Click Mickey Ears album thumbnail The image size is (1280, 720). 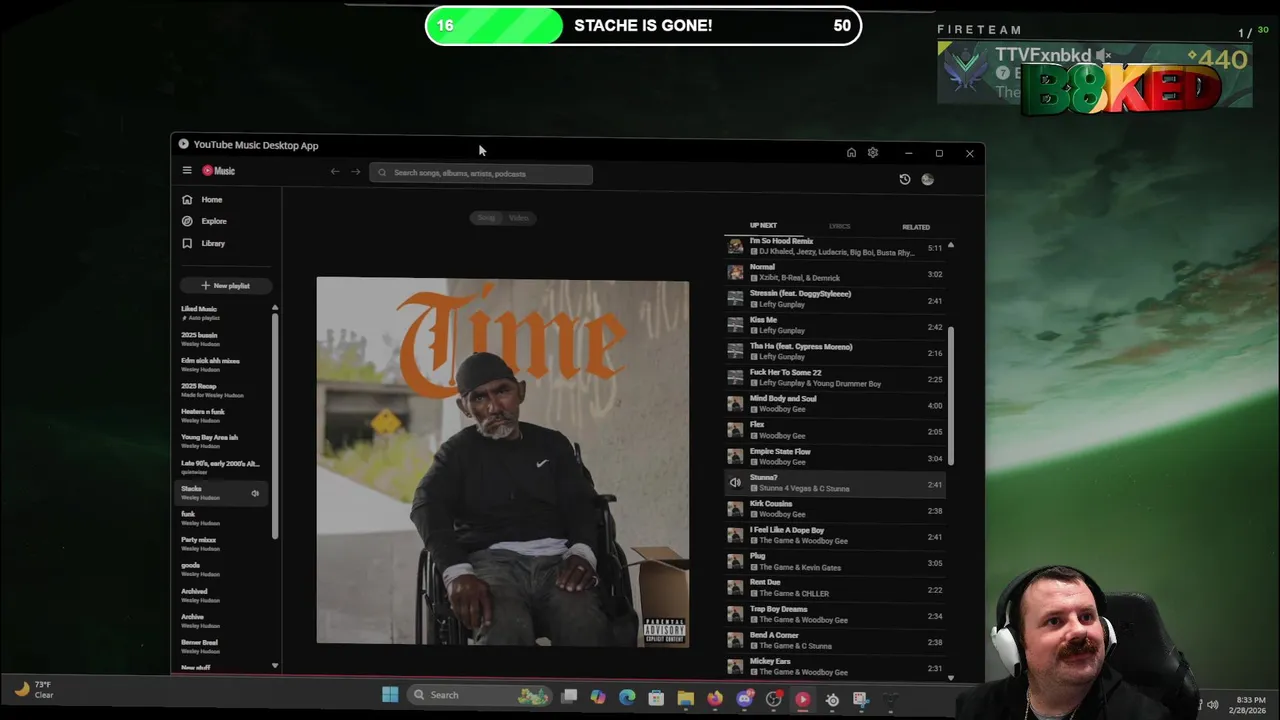coord(735,667)
